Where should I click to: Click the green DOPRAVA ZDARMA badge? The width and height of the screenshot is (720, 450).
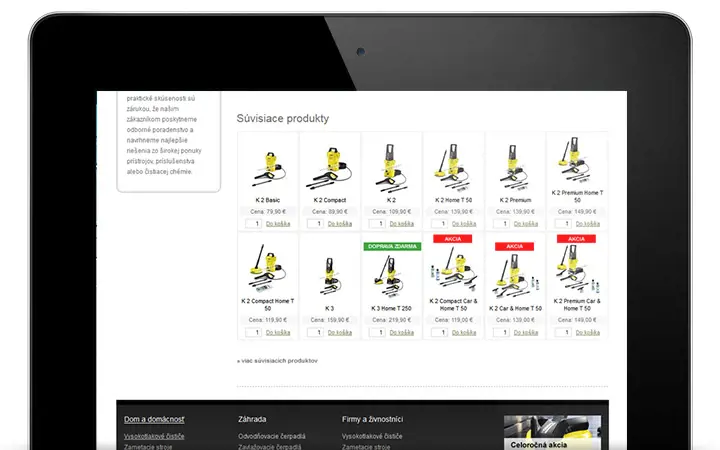pyautogui.click(x=392, y=247)
